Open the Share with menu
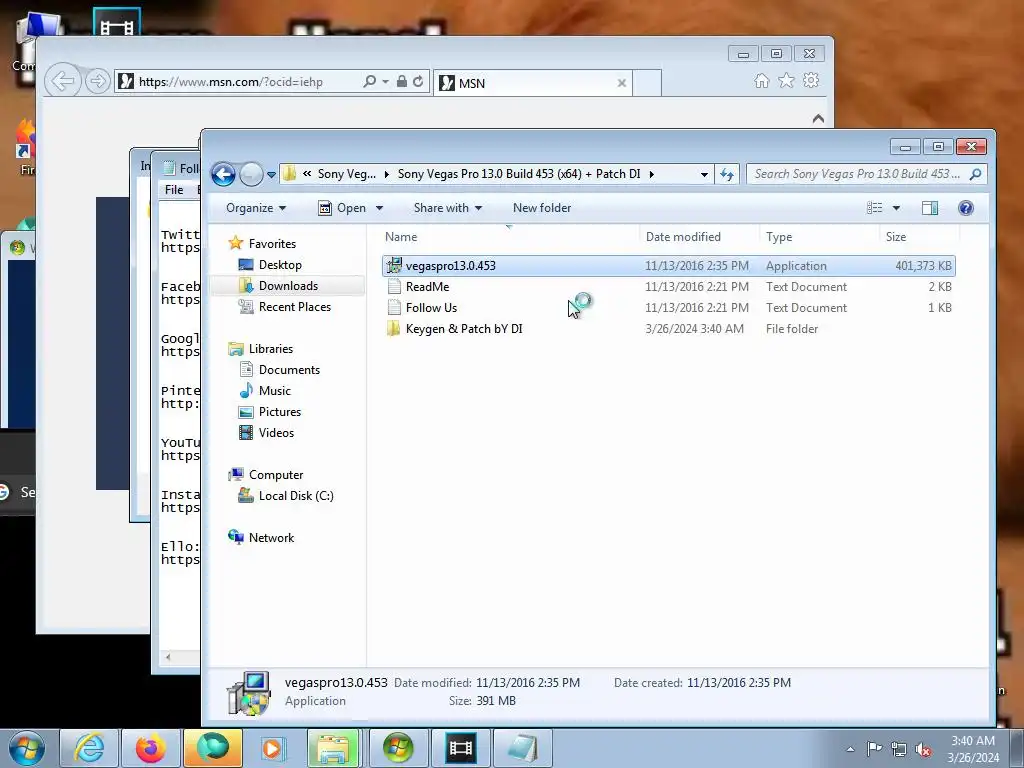 447,208
